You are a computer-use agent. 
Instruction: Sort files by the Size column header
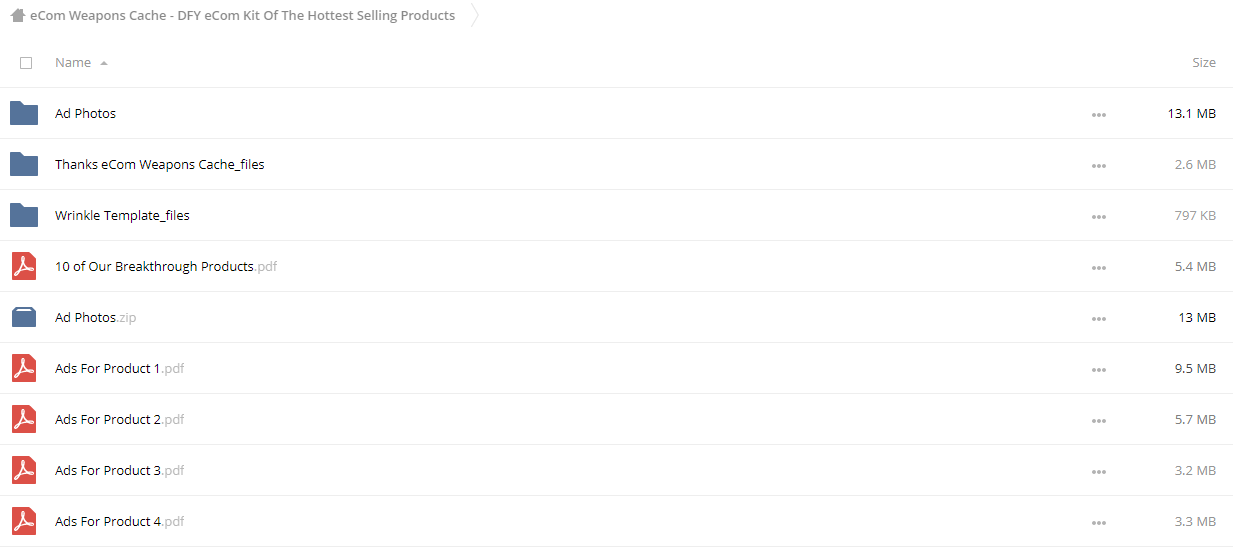(1204, 62)
